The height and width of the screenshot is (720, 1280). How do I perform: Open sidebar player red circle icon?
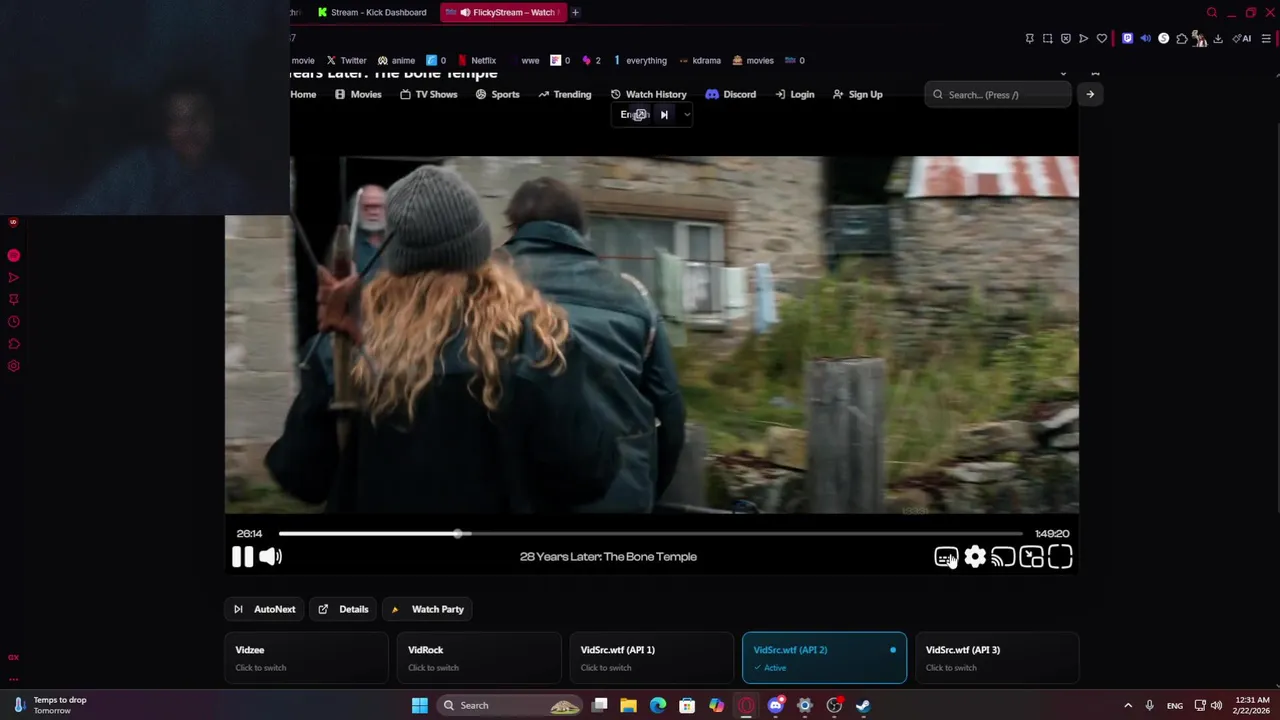(x=14, y=256)
